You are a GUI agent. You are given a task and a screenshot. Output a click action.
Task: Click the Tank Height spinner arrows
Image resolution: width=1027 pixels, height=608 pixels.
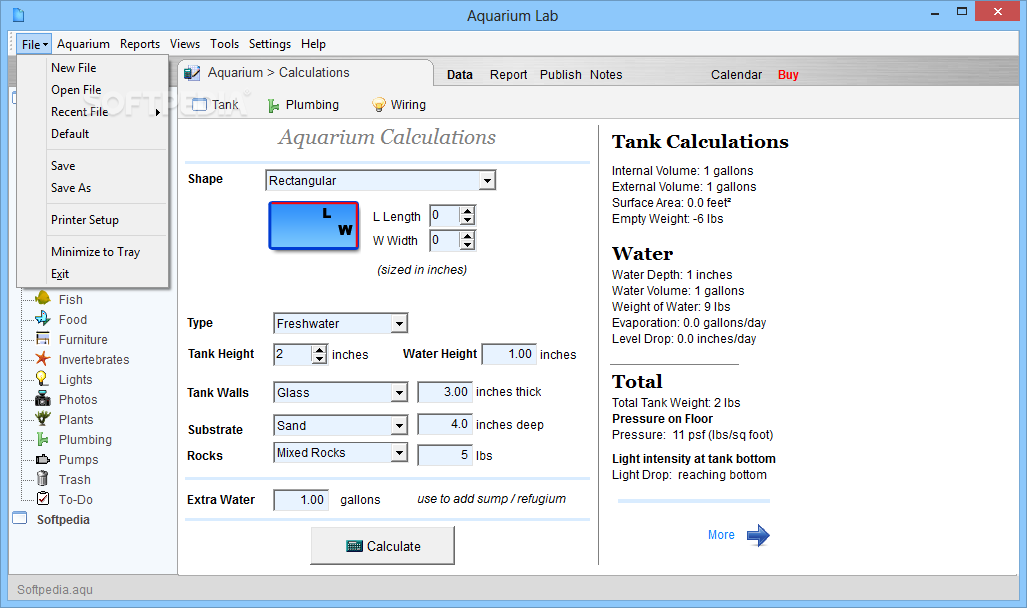coord(319,354)
